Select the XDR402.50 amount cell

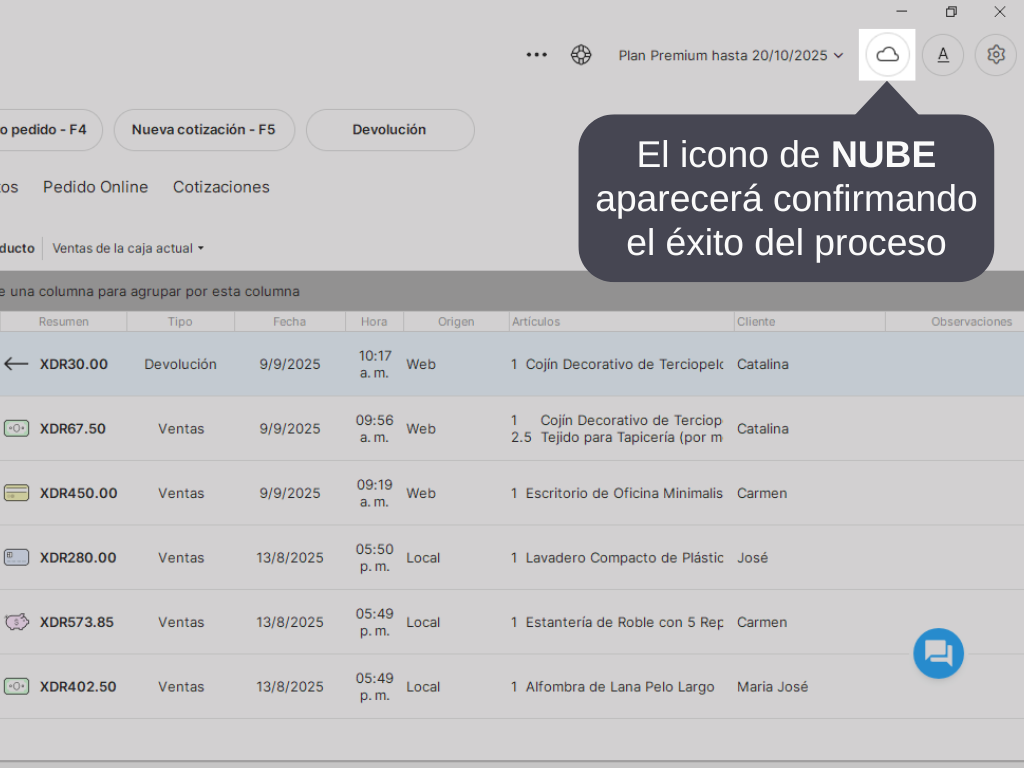[x=78, y=687]
